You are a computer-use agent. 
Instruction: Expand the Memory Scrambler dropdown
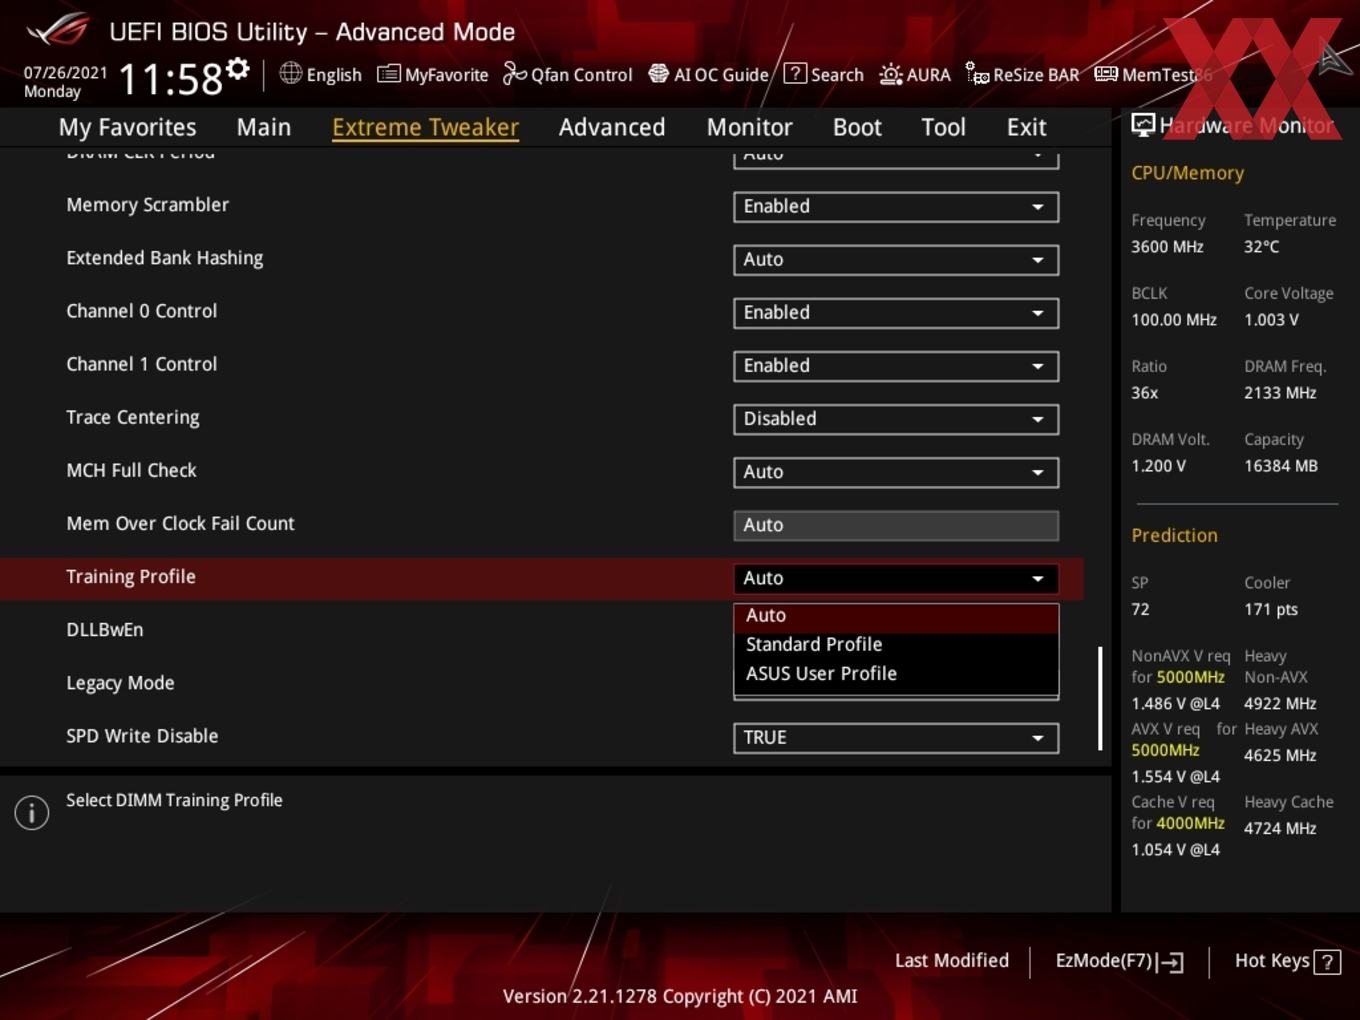coord(896,206)
